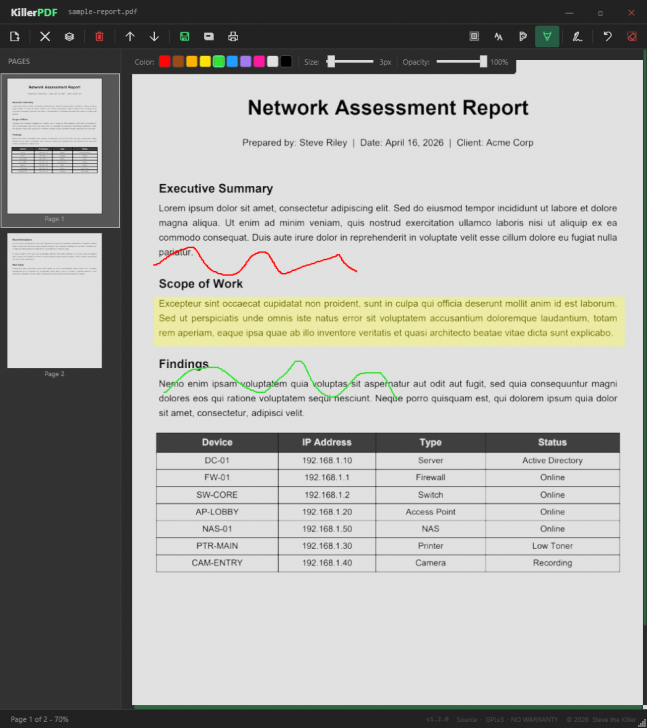
Task: Pick the black color swatch
Action: [x=286, y=62]
